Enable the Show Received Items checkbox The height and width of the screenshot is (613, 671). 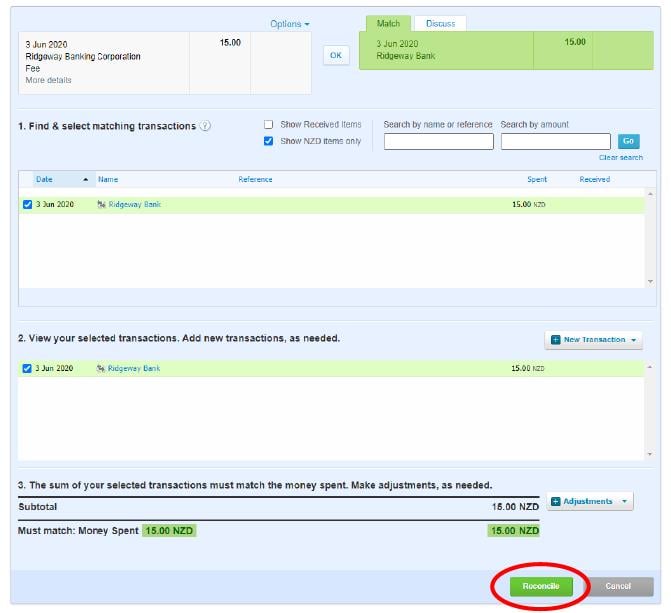click(x=268, y=124)
